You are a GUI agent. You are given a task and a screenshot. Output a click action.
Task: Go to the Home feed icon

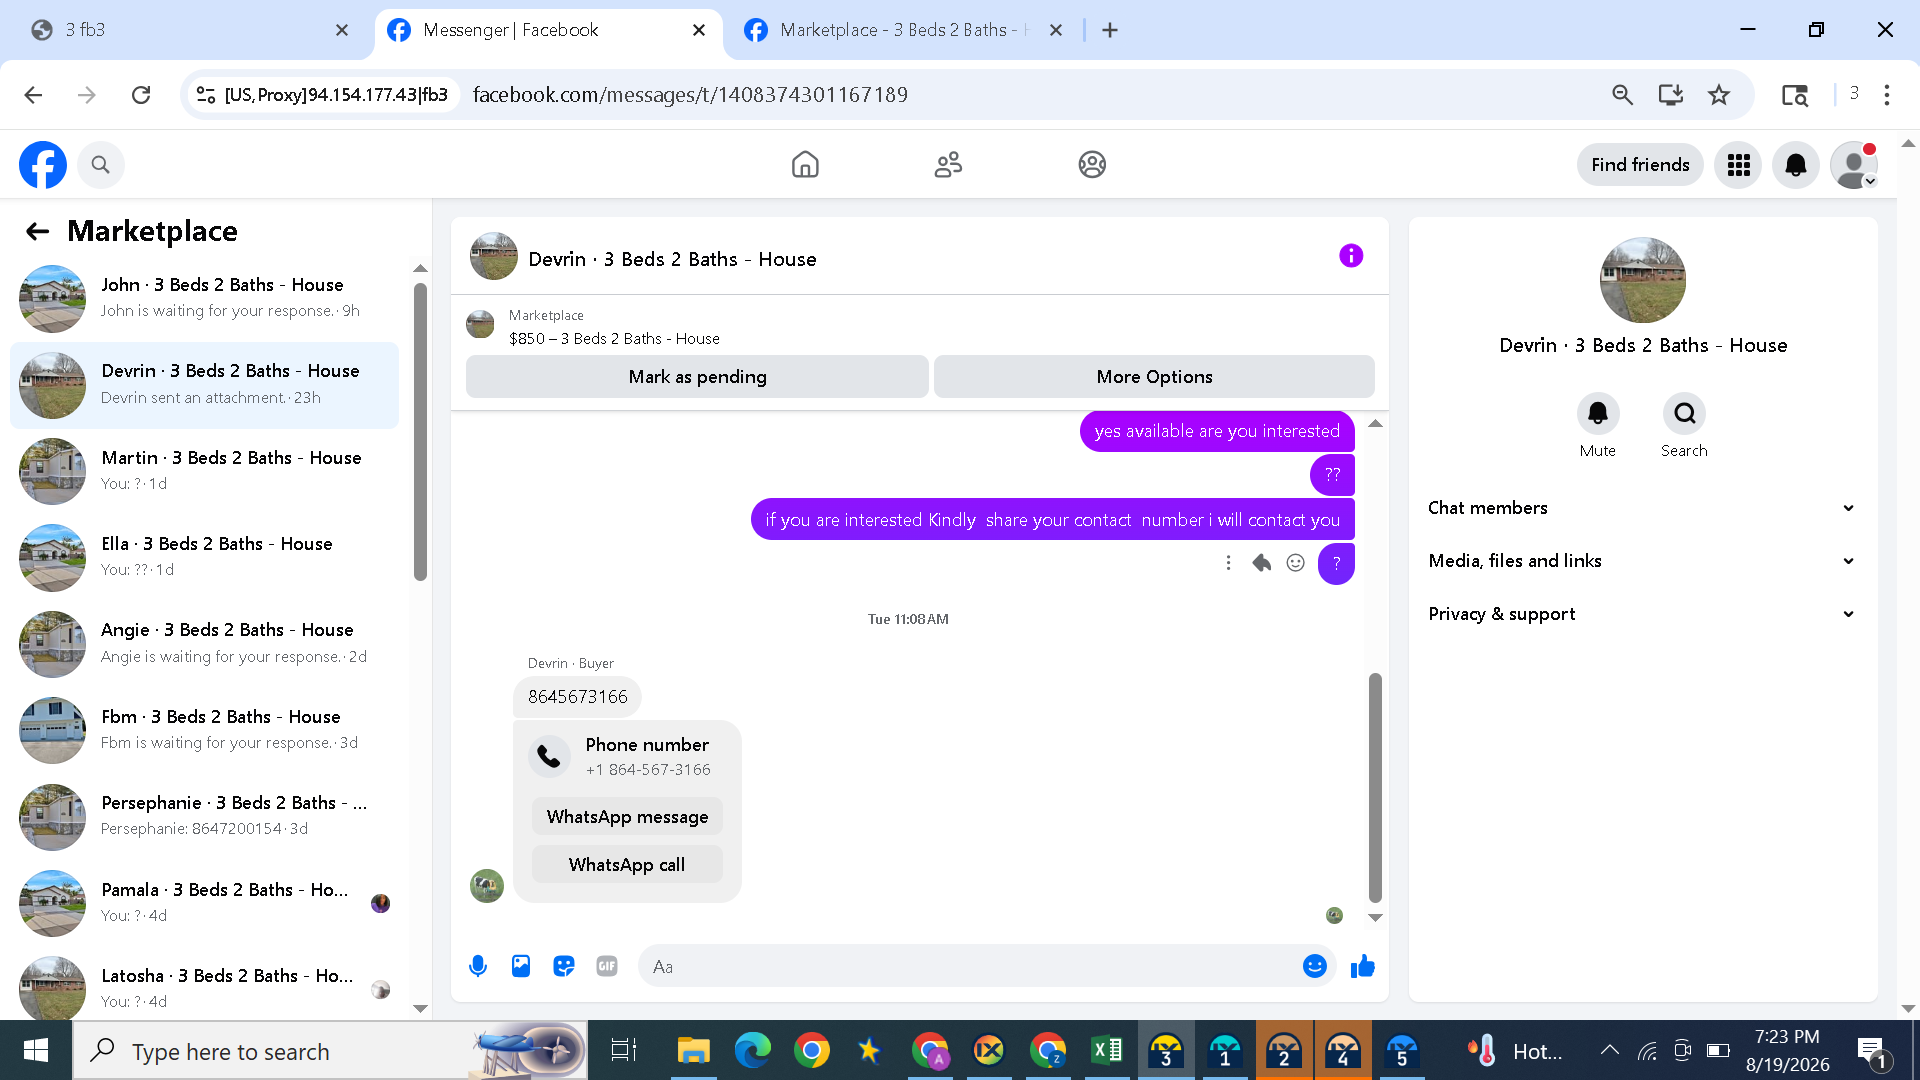pos(805,164)
